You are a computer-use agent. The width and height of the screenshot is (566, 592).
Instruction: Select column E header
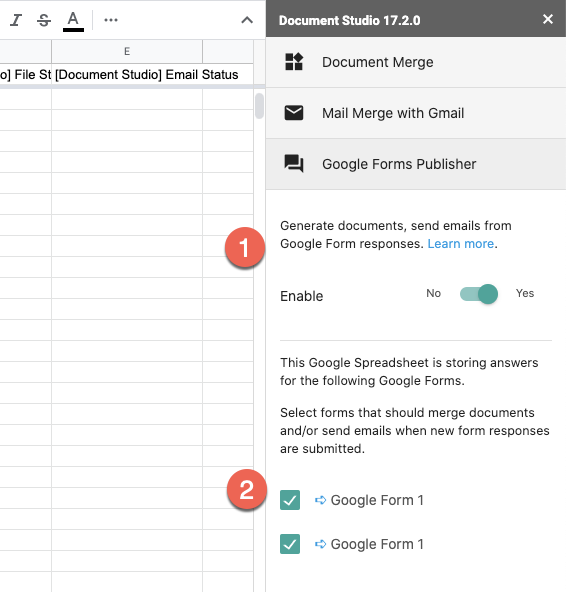click(127, 51)
